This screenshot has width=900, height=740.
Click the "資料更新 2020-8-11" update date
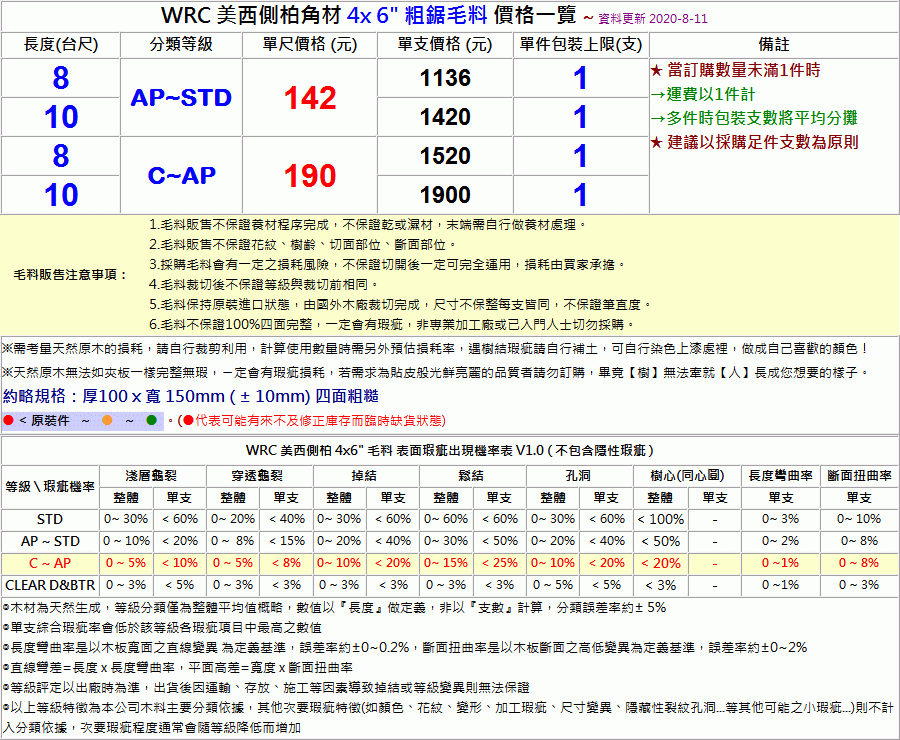653,18
